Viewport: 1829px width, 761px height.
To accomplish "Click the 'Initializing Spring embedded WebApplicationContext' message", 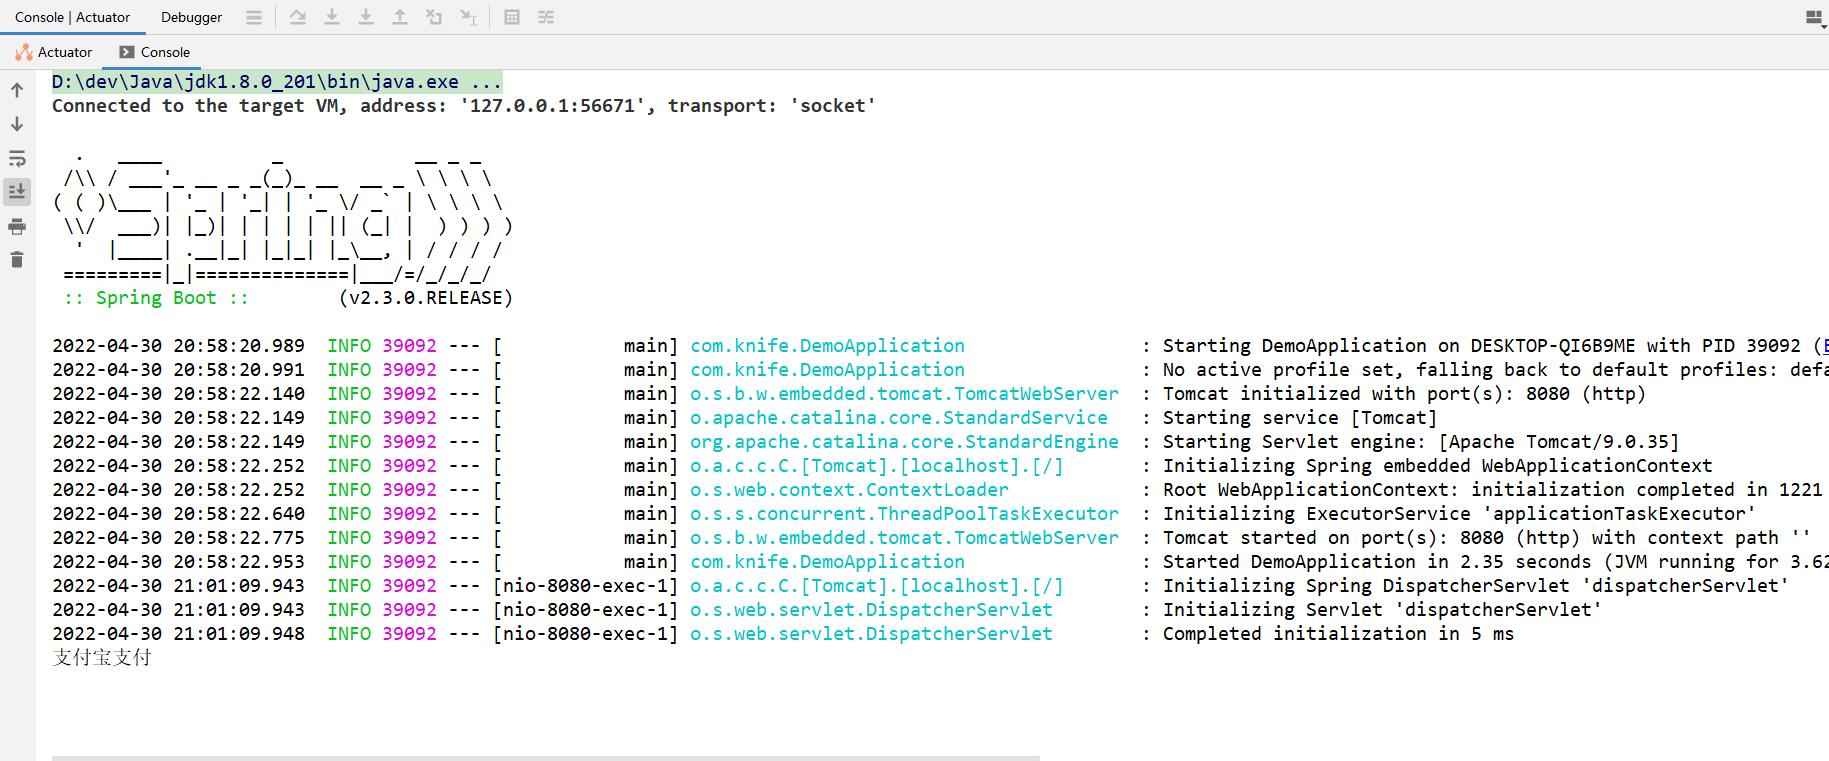I will click(1437, 466).
